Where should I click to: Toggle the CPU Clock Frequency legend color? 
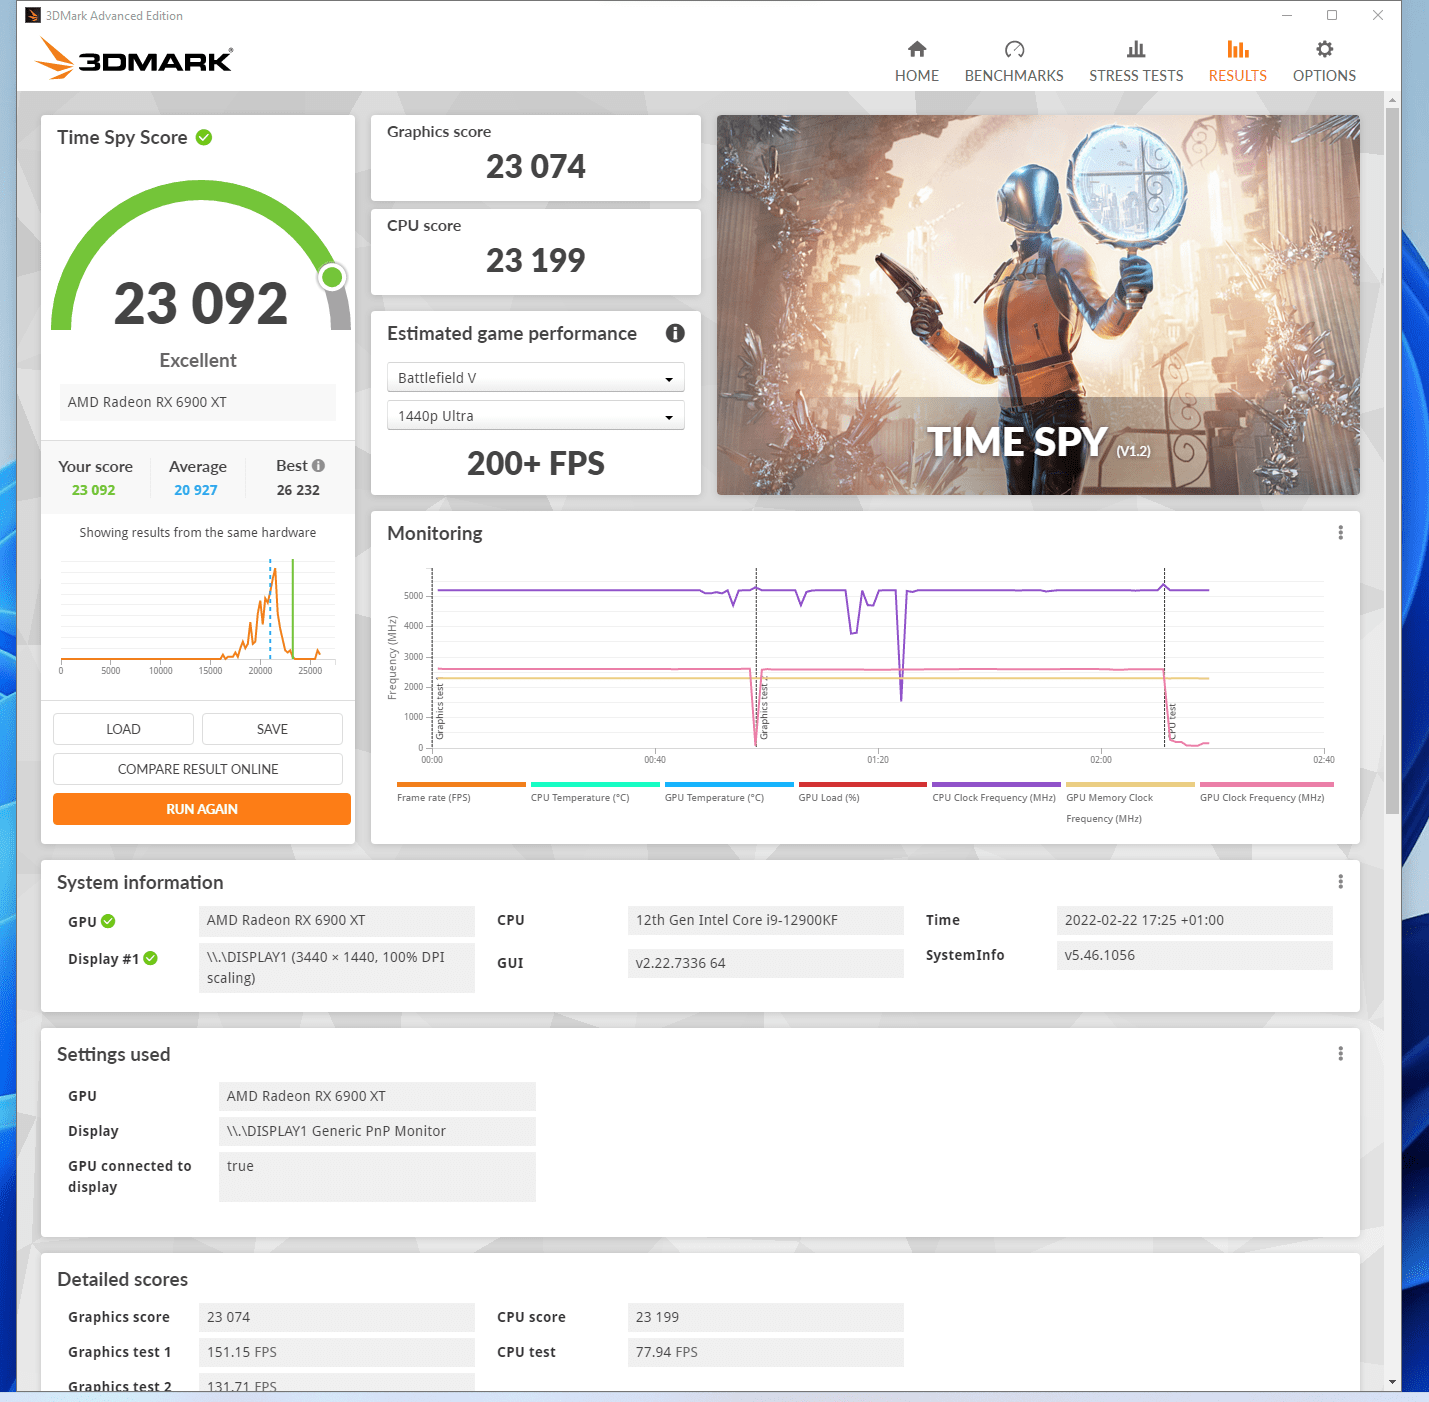pyautogui.click(x=996, y=785)
